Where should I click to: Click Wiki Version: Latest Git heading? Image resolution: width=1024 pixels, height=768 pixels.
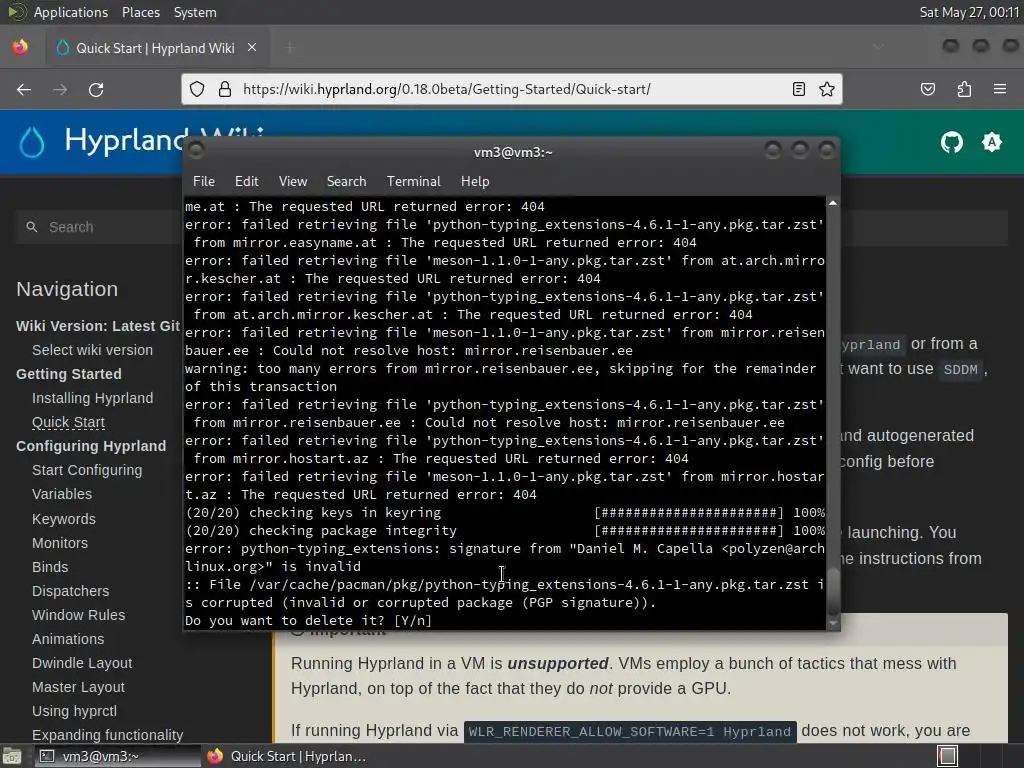(x=98, y=326)
